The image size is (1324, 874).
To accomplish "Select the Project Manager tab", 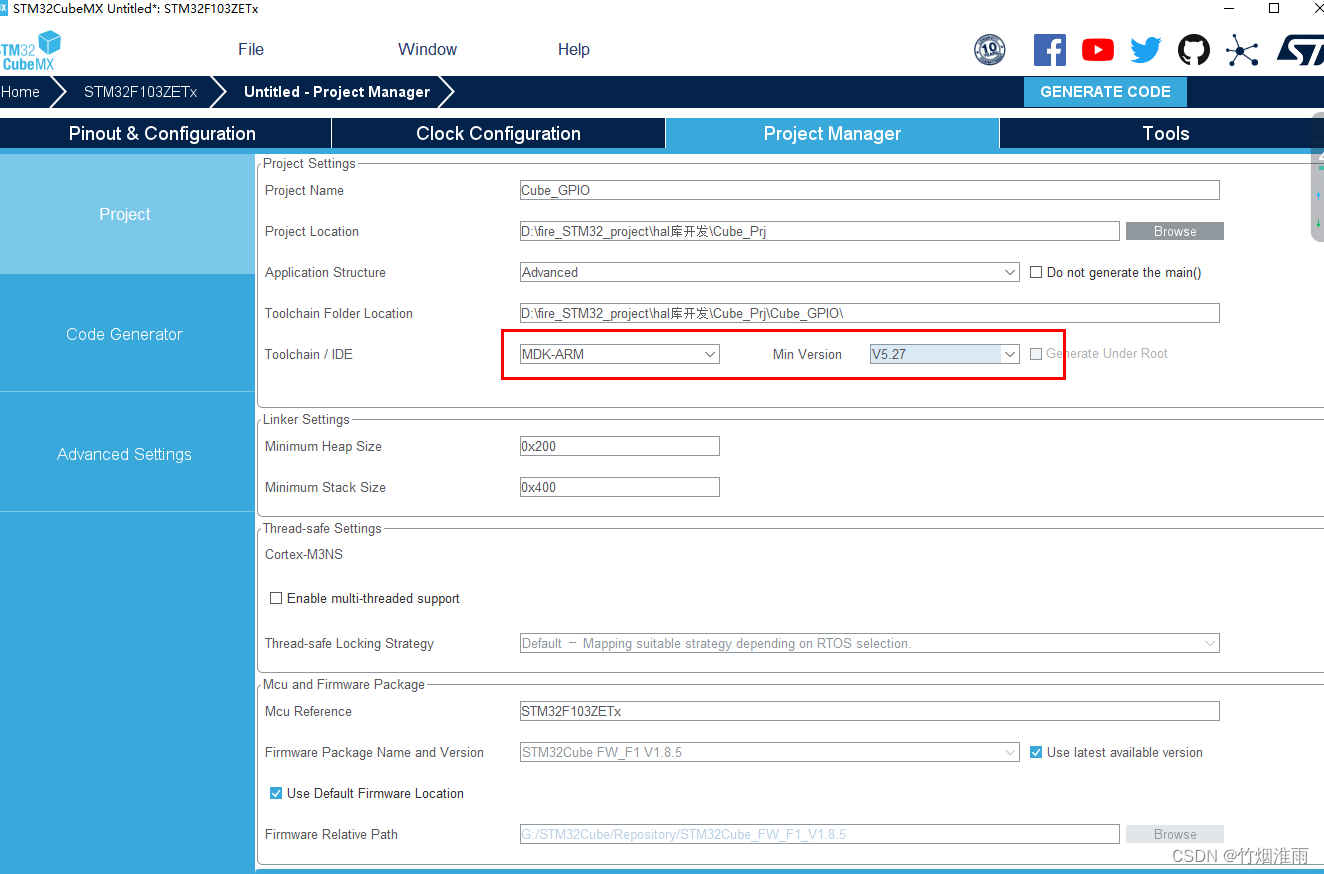I will [x=832, y=133].
